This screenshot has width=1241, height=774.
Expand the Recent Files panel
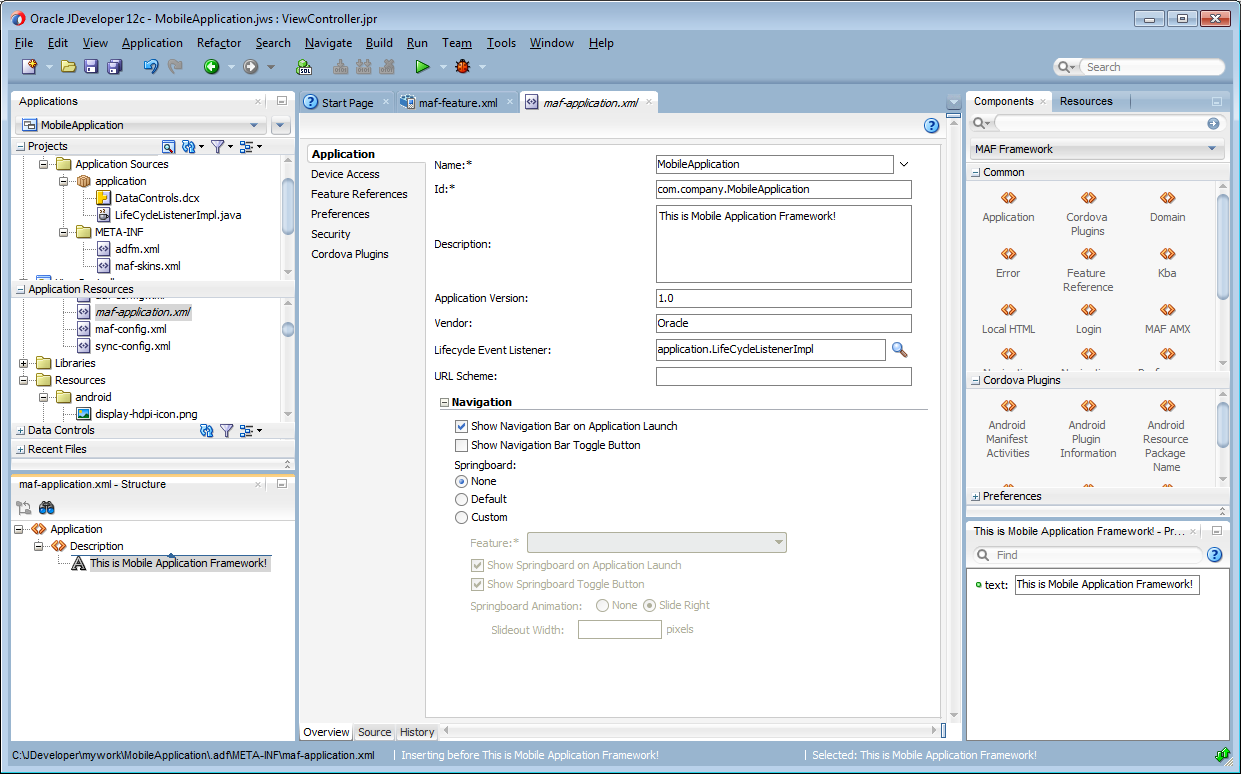tap(21, 449)
